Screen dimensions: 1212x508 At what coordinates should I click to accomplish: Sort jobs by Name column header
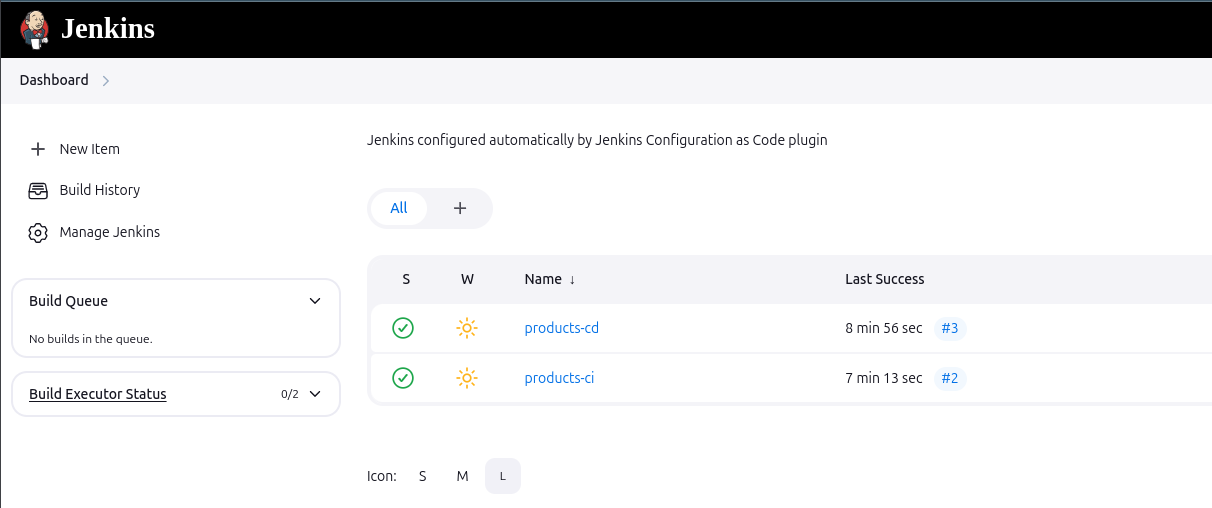click(x=550, y=279)
